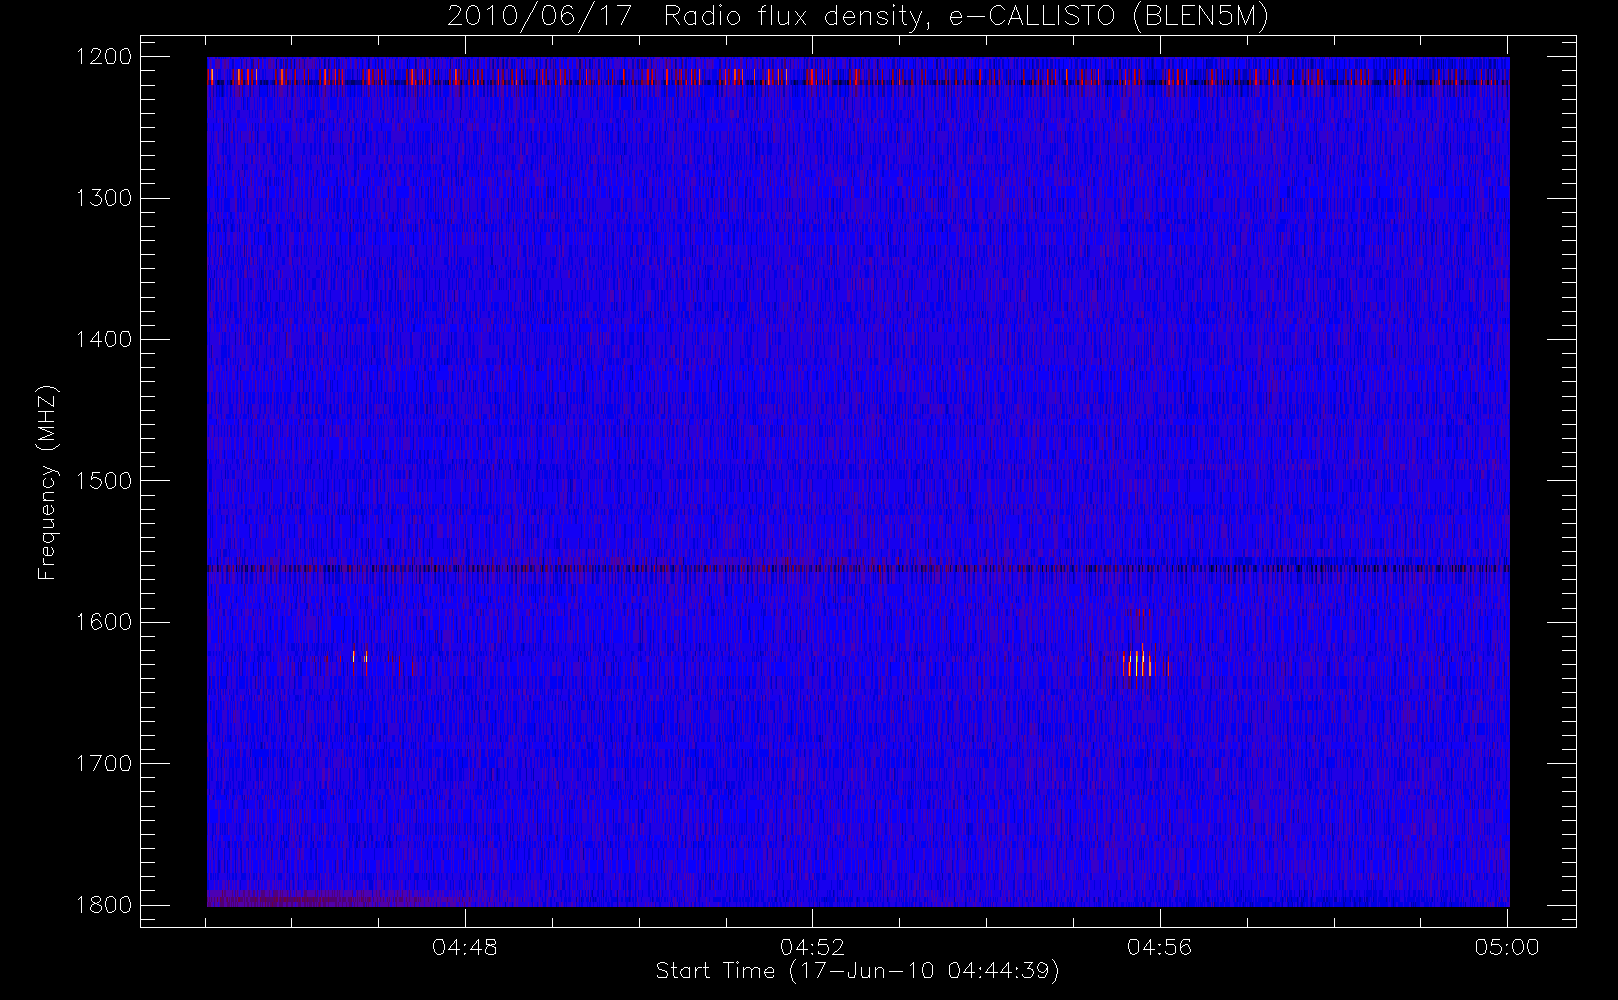Click the 05:00 time tick label
The height and width of the screenshot is (1000, 1618).
1507,947
